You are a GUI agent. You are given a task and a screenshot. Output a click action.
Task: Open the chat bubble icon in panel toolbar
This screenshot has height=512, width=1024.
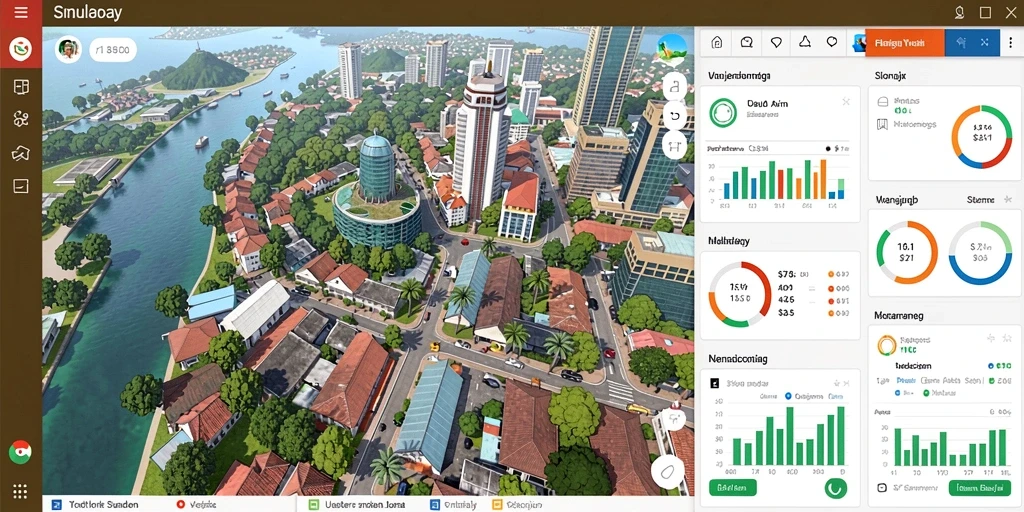(746, 42)
